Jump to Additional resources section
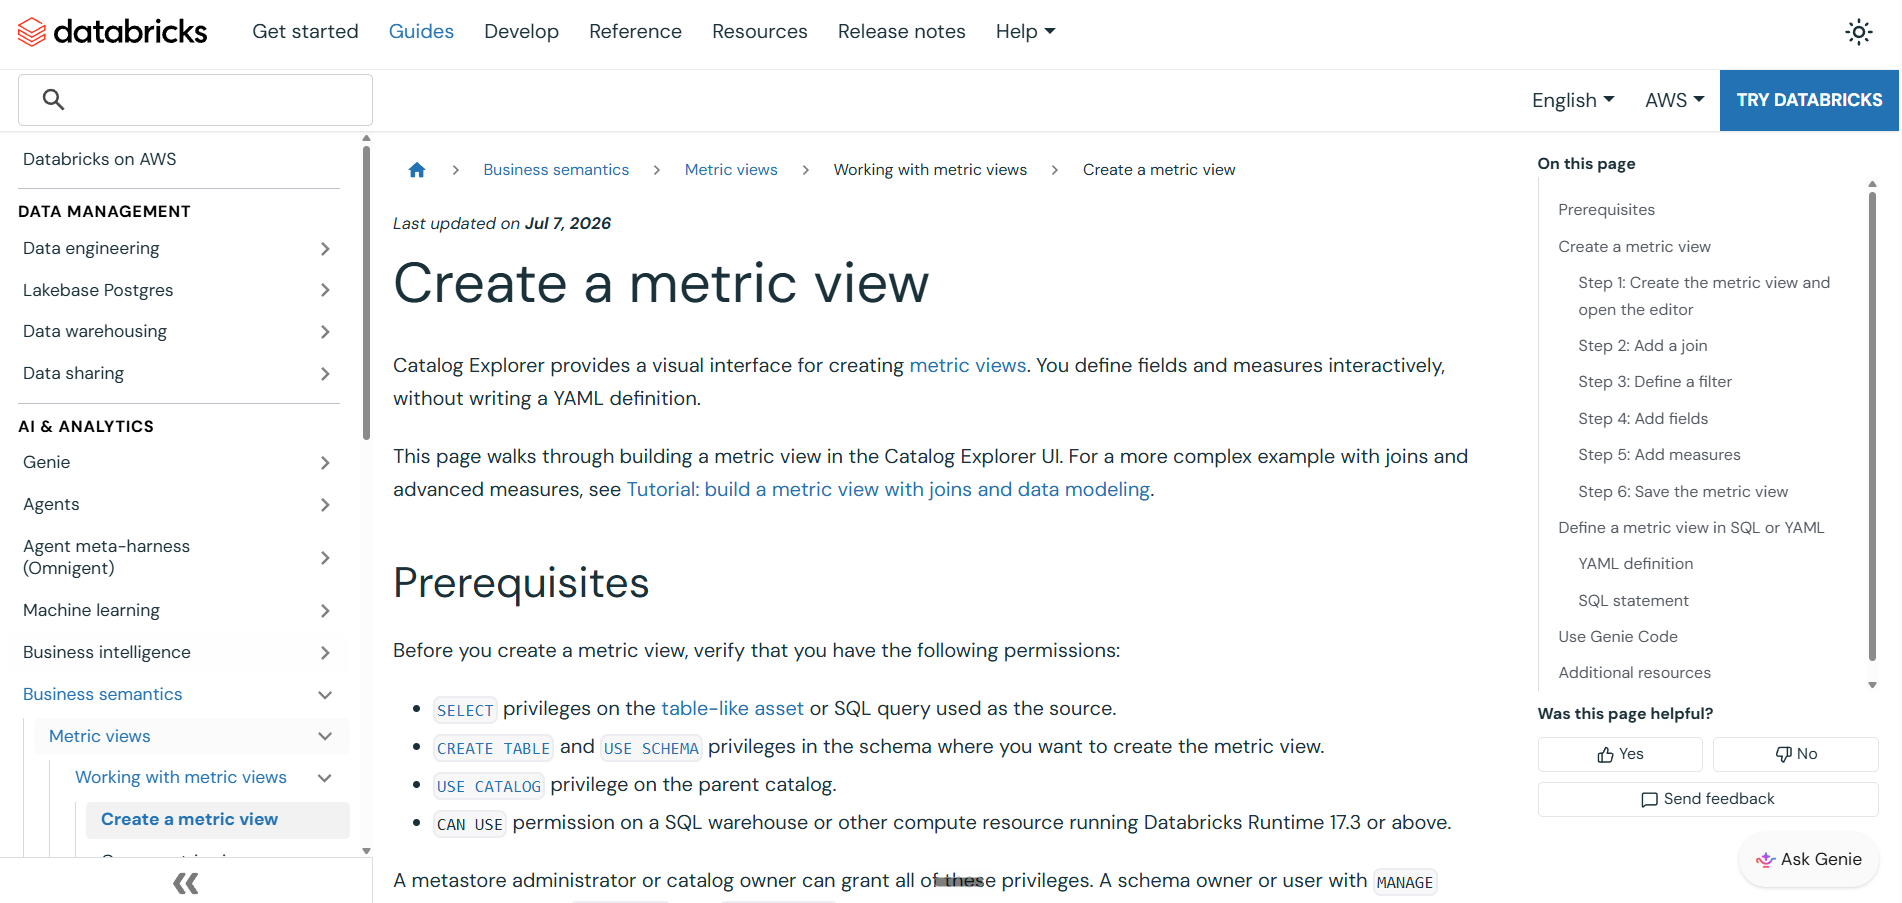This screenshot has width=1902, height=903. 1634,673
